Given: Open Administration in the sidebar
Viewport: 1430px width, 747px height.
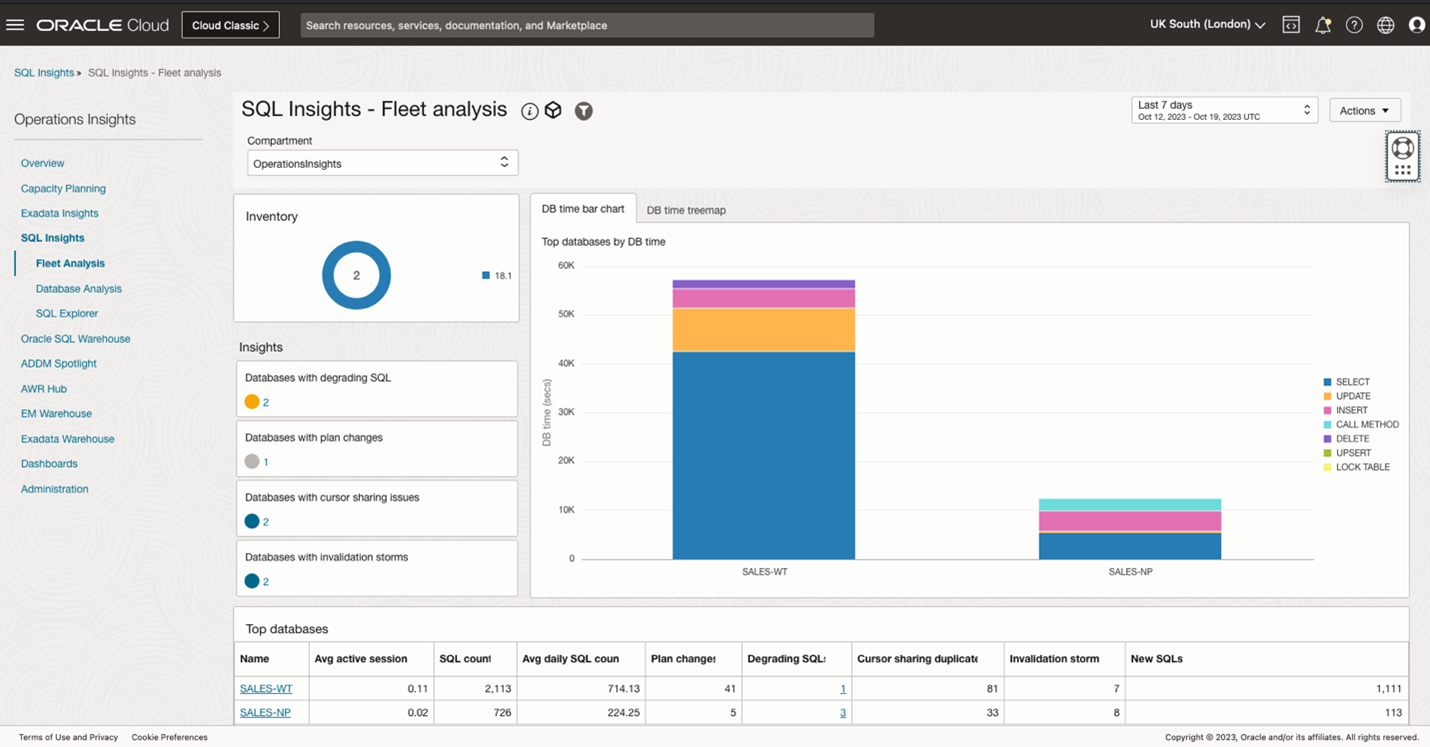Looking at the screenshot, I should [55, 489].
